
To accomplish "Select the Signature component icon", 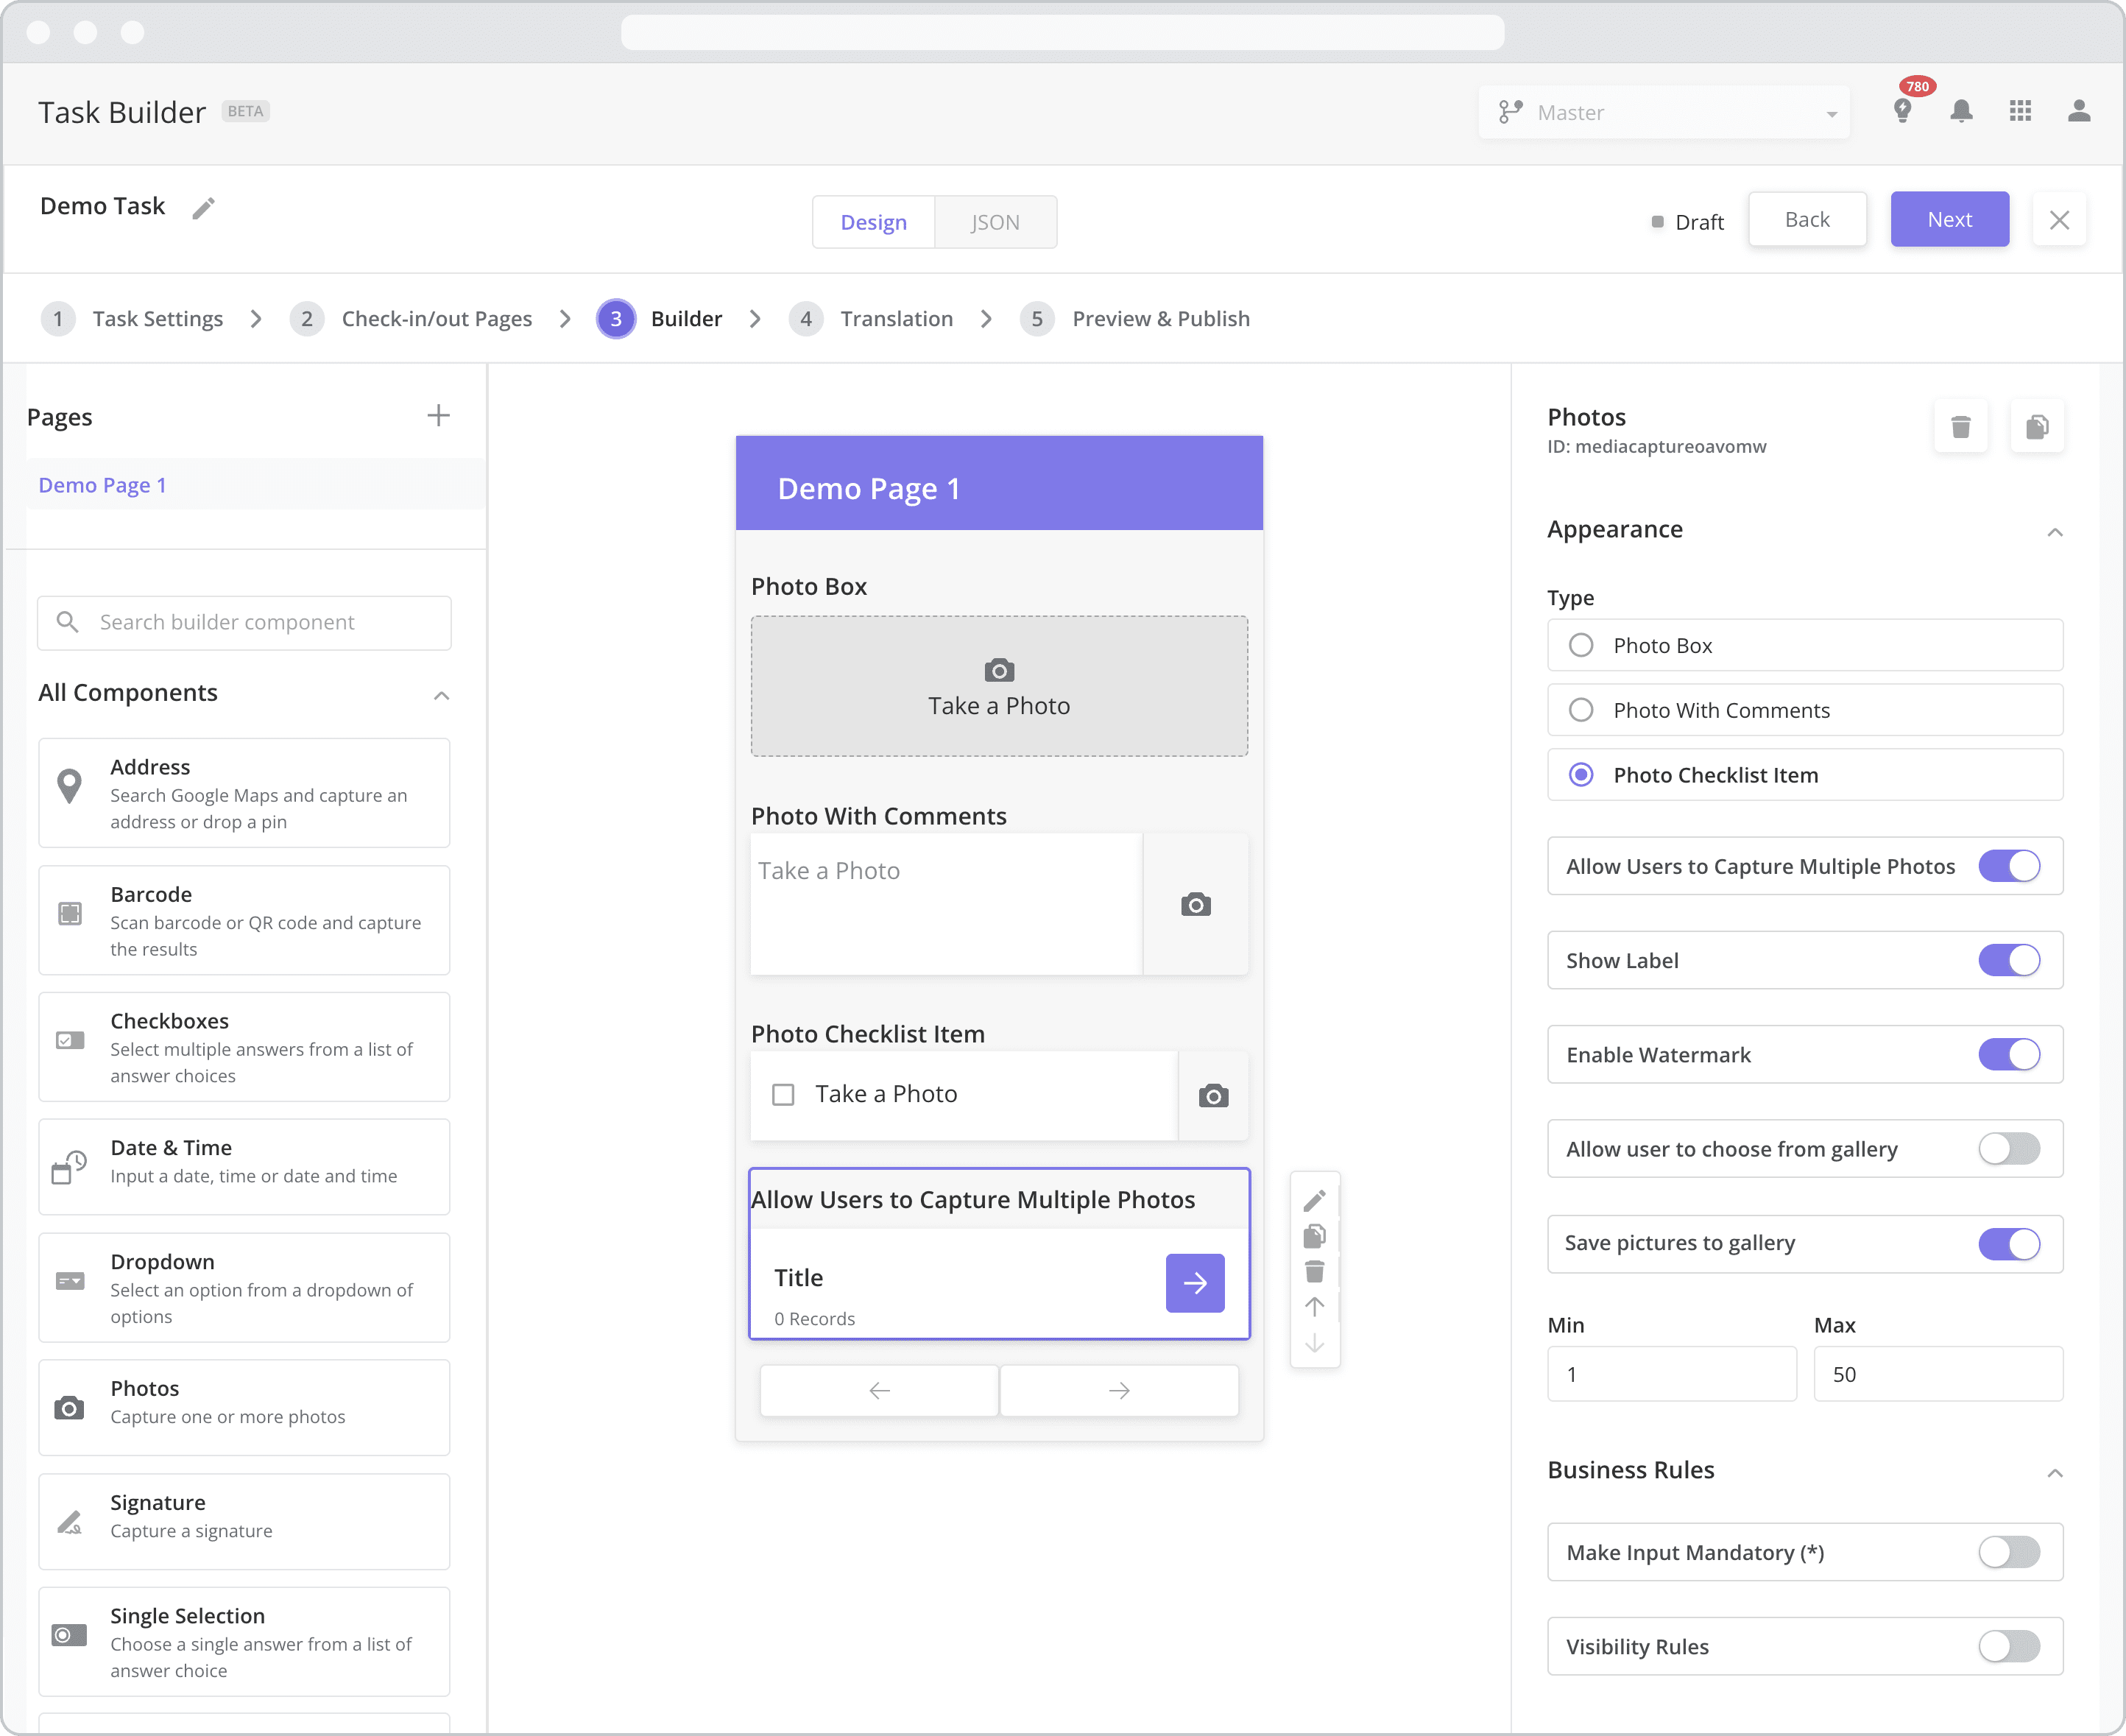I will [x=69, y=1523].
